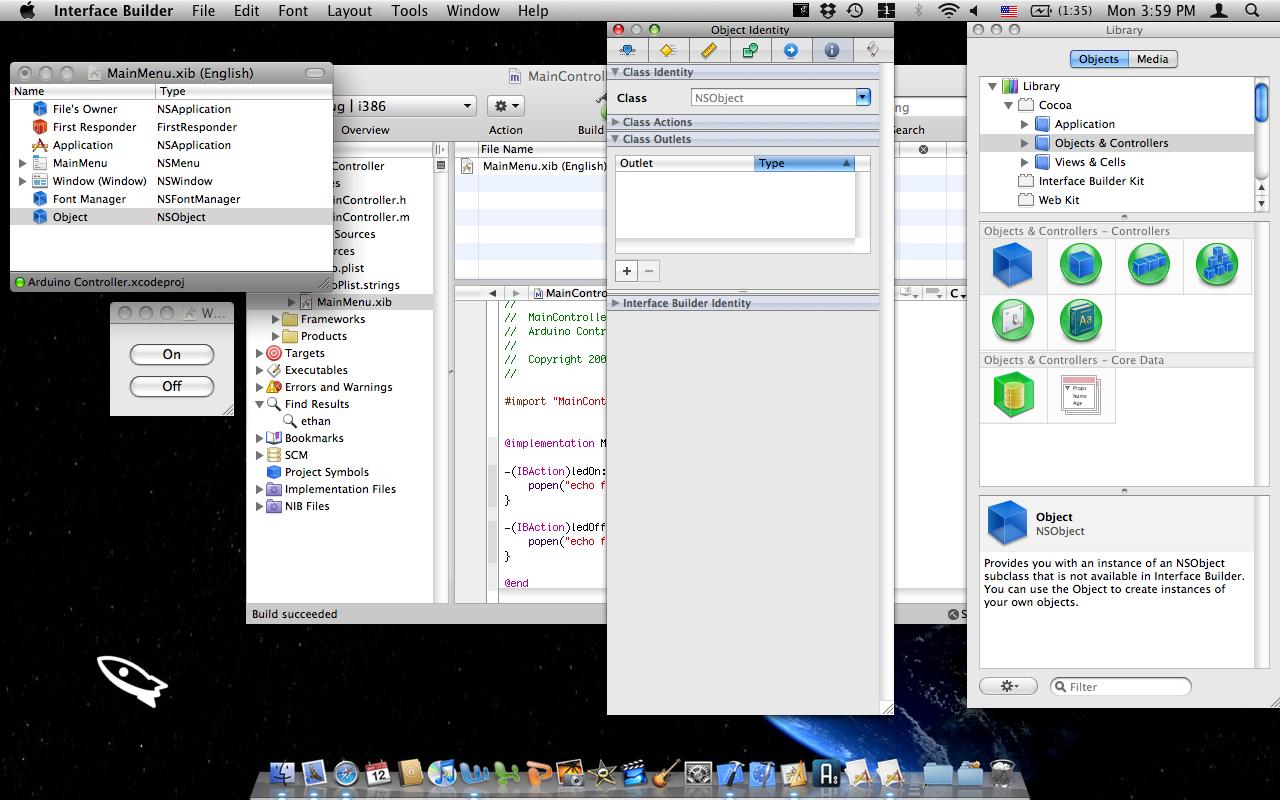Expand the Class Actions section
This screenshot has height=800, width=1280.
(x=616, y=122)
